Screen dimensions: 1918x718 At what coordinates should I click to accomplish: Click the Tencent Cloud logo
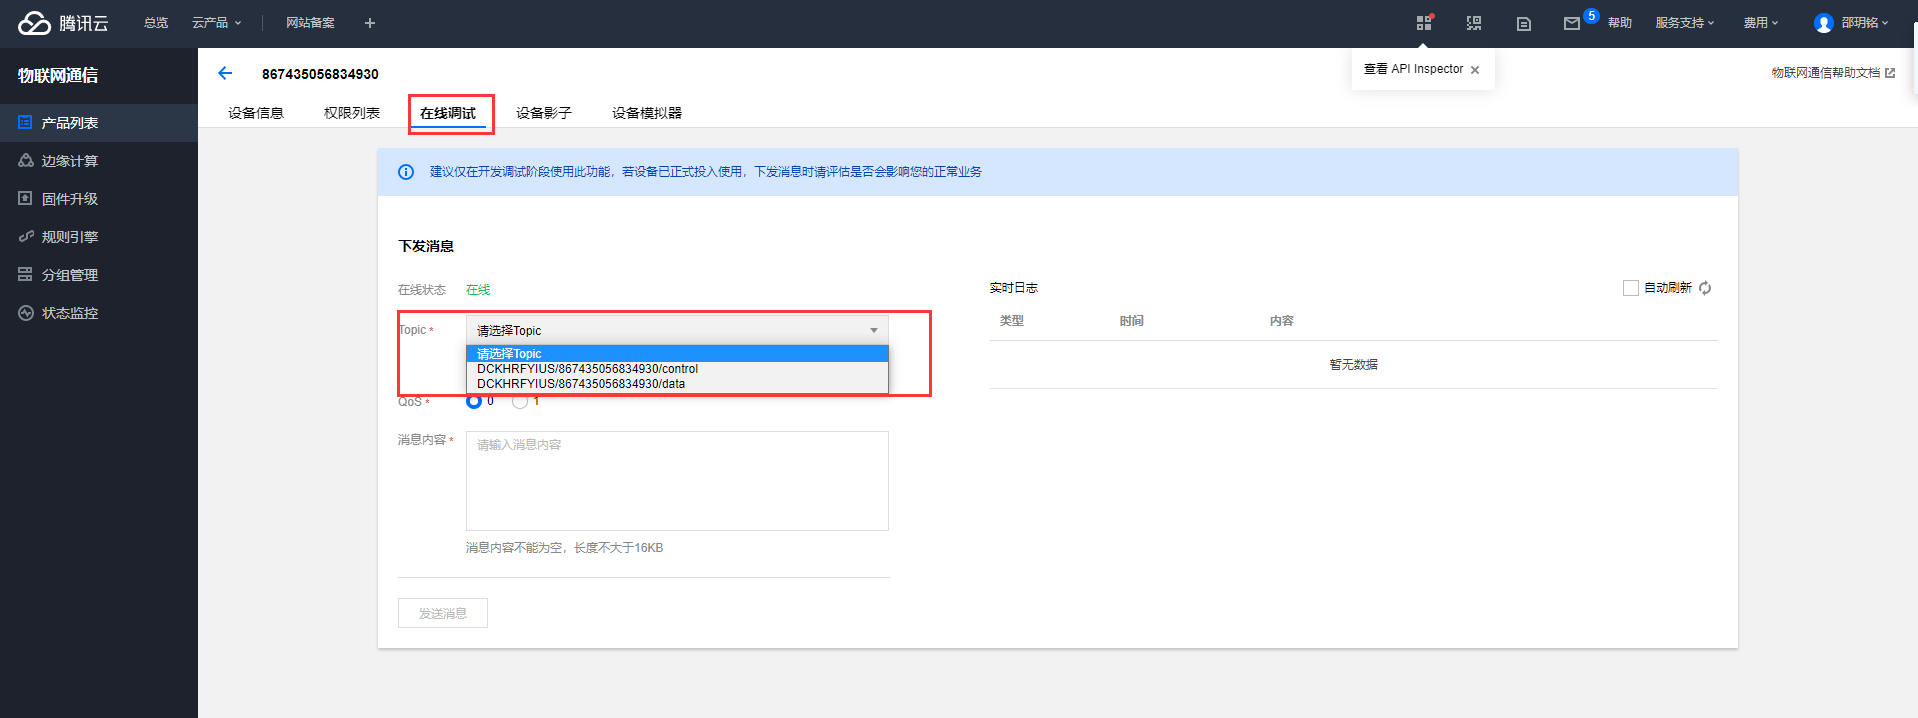click(x=63, y=23)
